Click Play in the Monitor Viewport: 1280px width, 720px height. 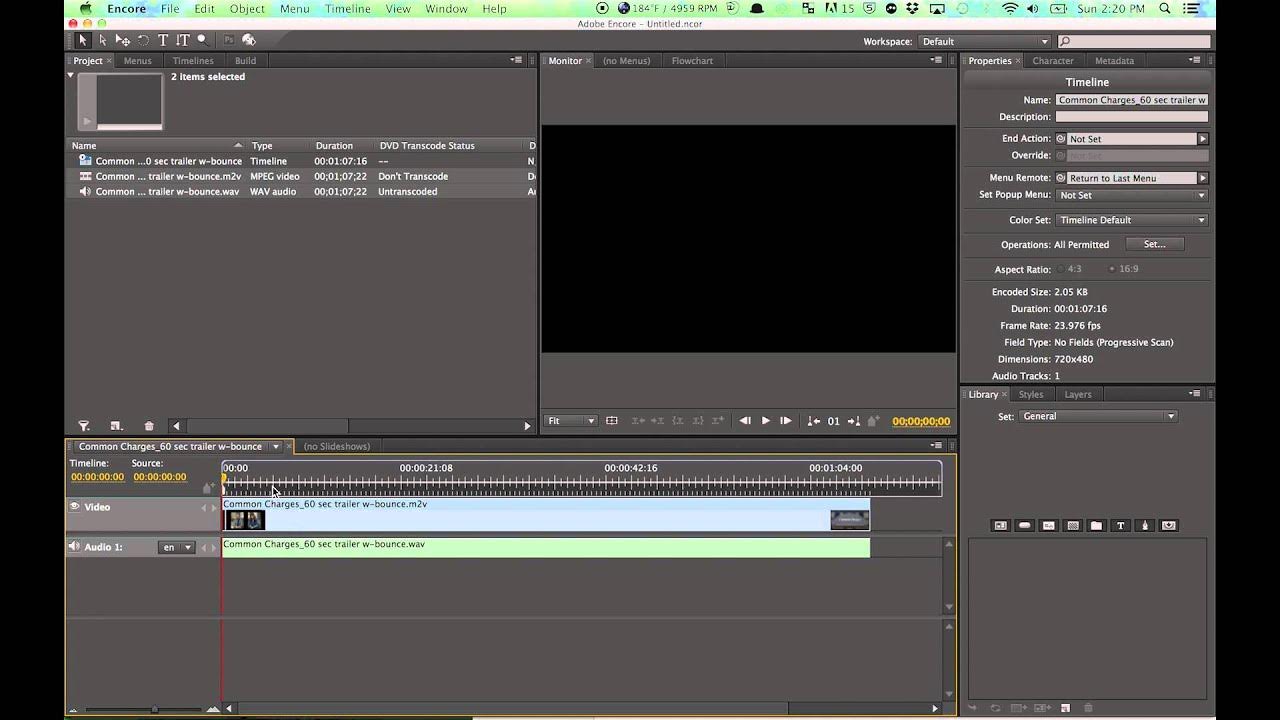tap(766, 421)
